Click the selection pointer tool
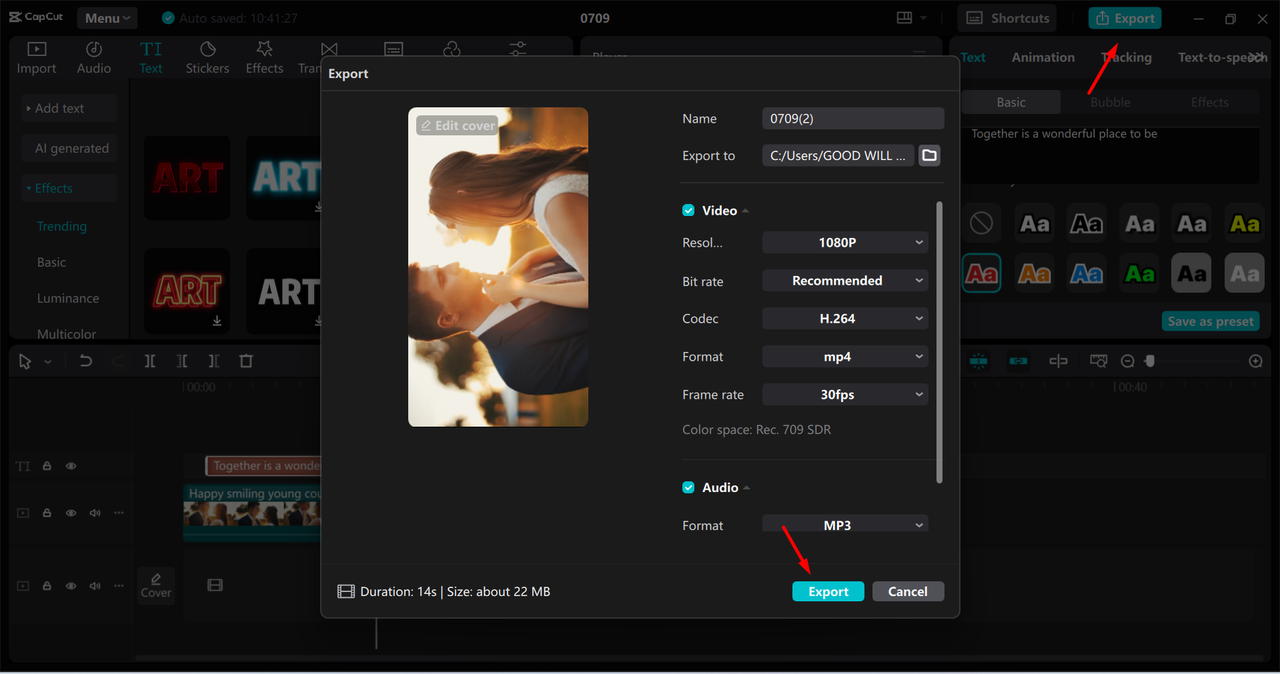Viewport: 1280px width, 674px height. point(26,361)
